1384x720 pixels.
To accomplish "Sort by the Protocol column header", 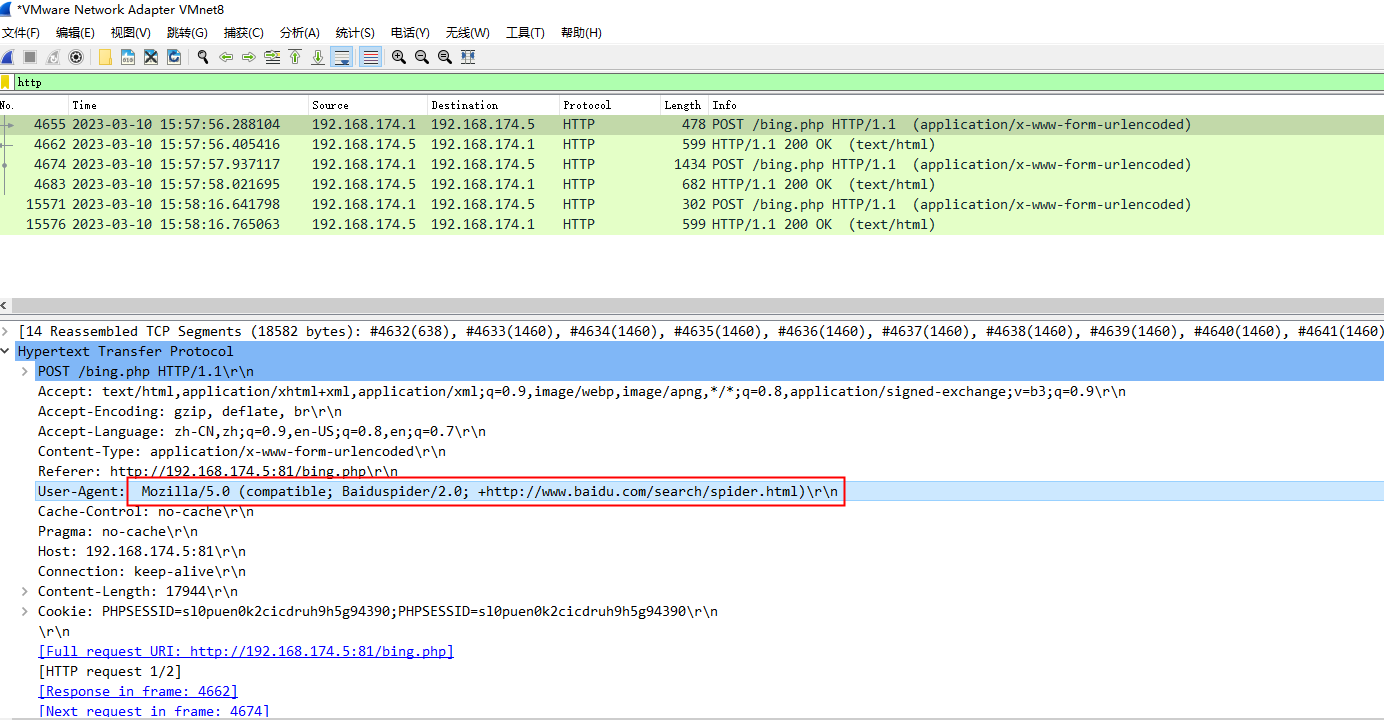I will click(610, 105).
